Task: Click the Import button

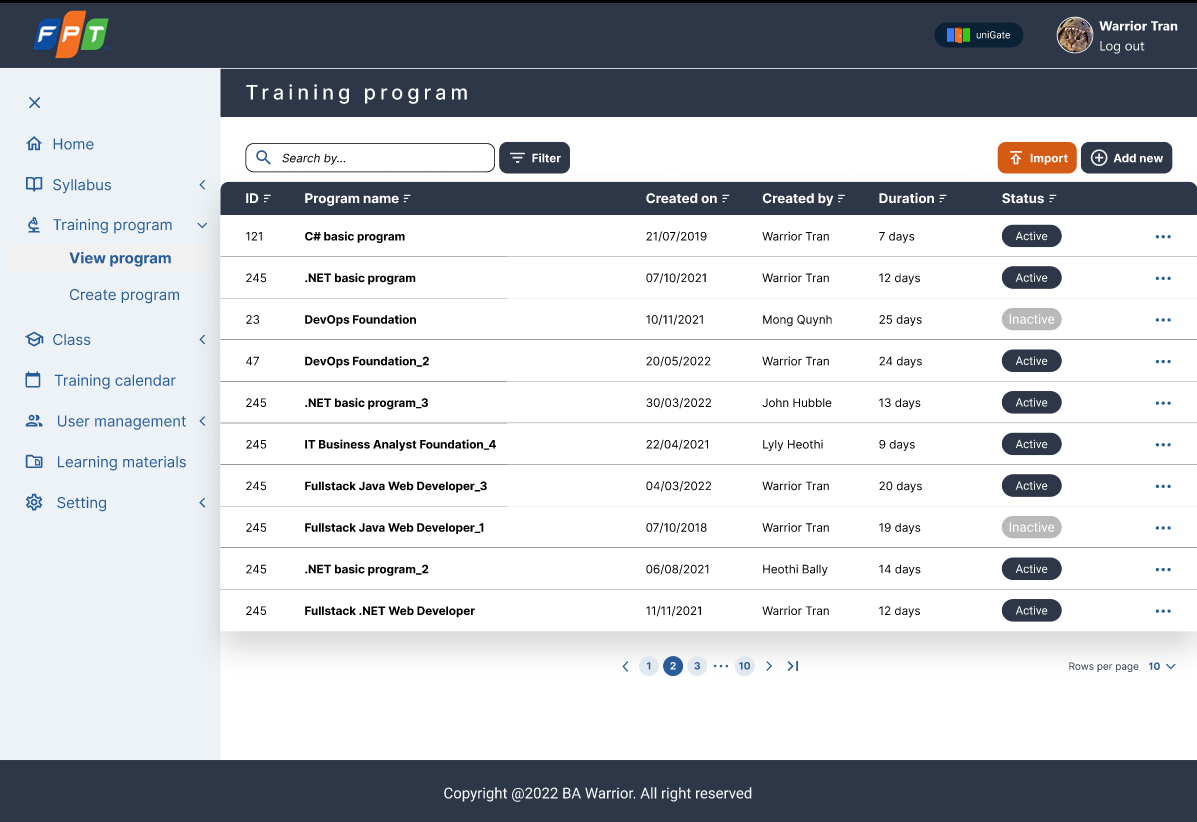Action: (x=1037, y=158)
